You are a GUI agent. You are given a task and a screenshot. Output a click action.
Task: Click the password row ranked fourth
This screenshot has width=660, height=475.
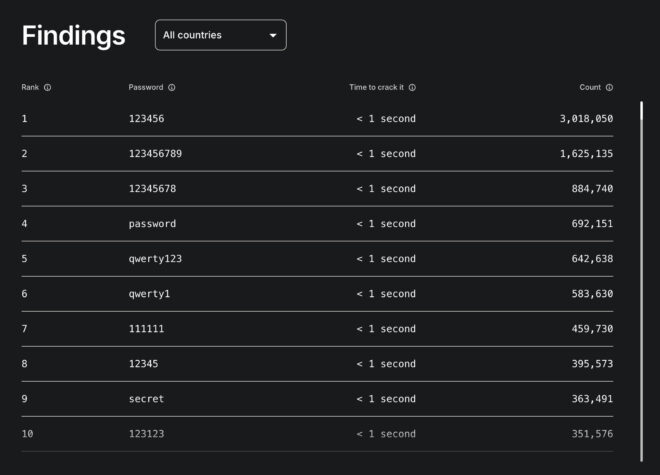[x=152, y=224]
